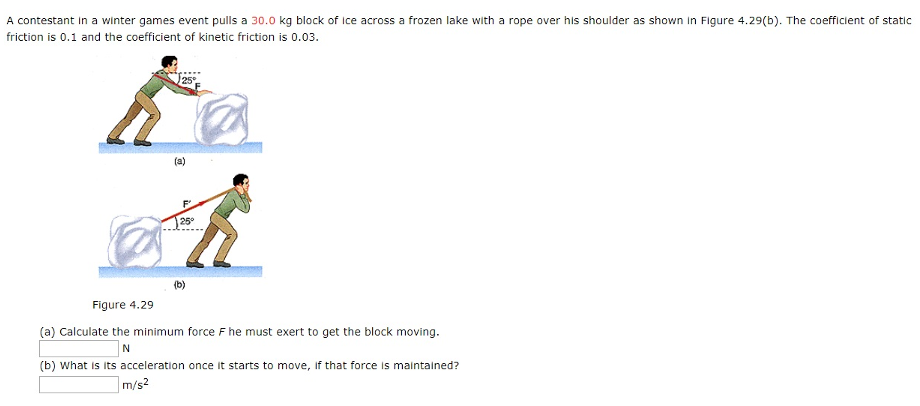Click the Figure 4.29 caption text
The image size is (920, 406).
[x=123, y=304]
